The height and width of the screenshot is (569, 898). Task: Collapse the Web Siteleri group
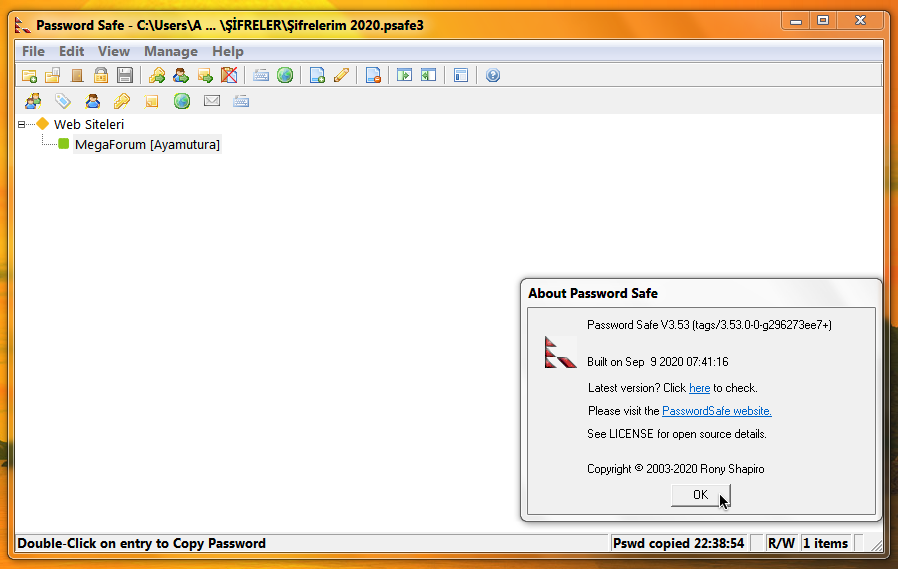21,124
